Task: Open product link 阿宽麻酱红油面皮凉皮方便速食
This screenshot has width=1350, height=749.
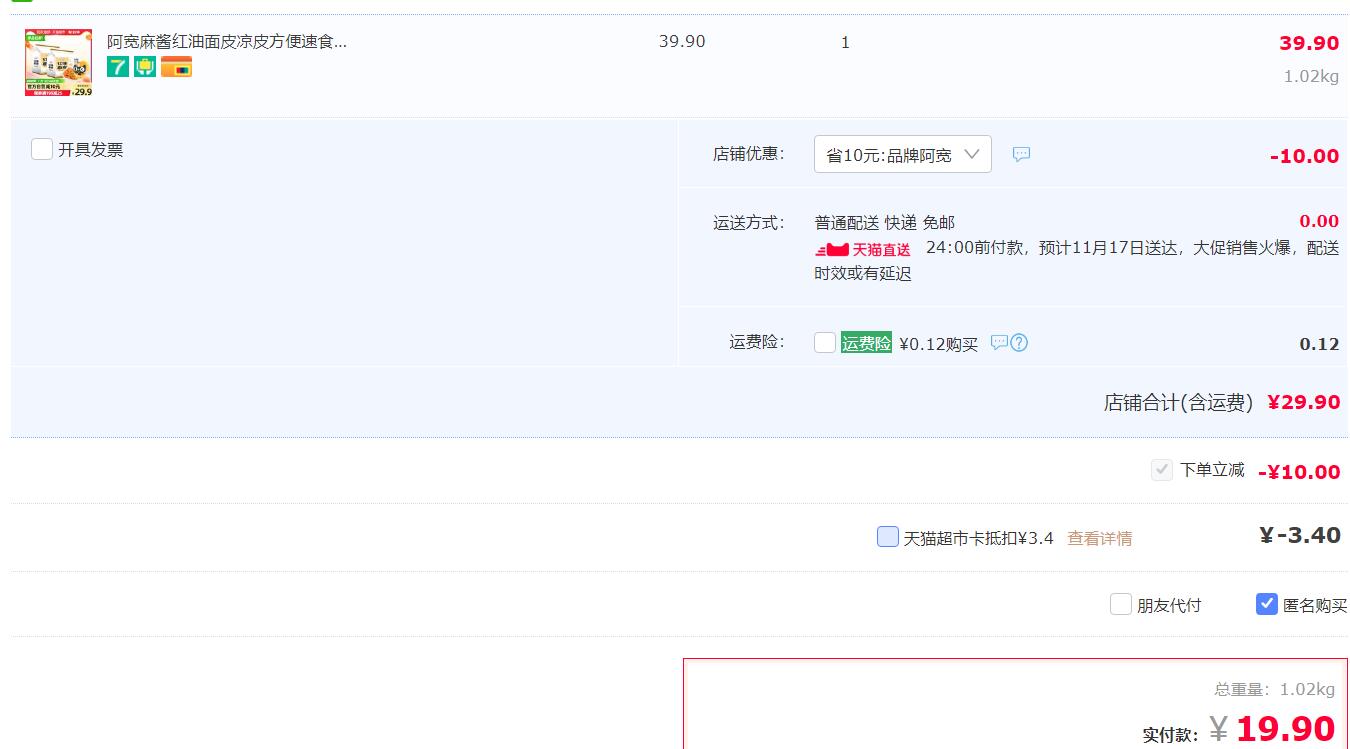Action: [227, 42]
